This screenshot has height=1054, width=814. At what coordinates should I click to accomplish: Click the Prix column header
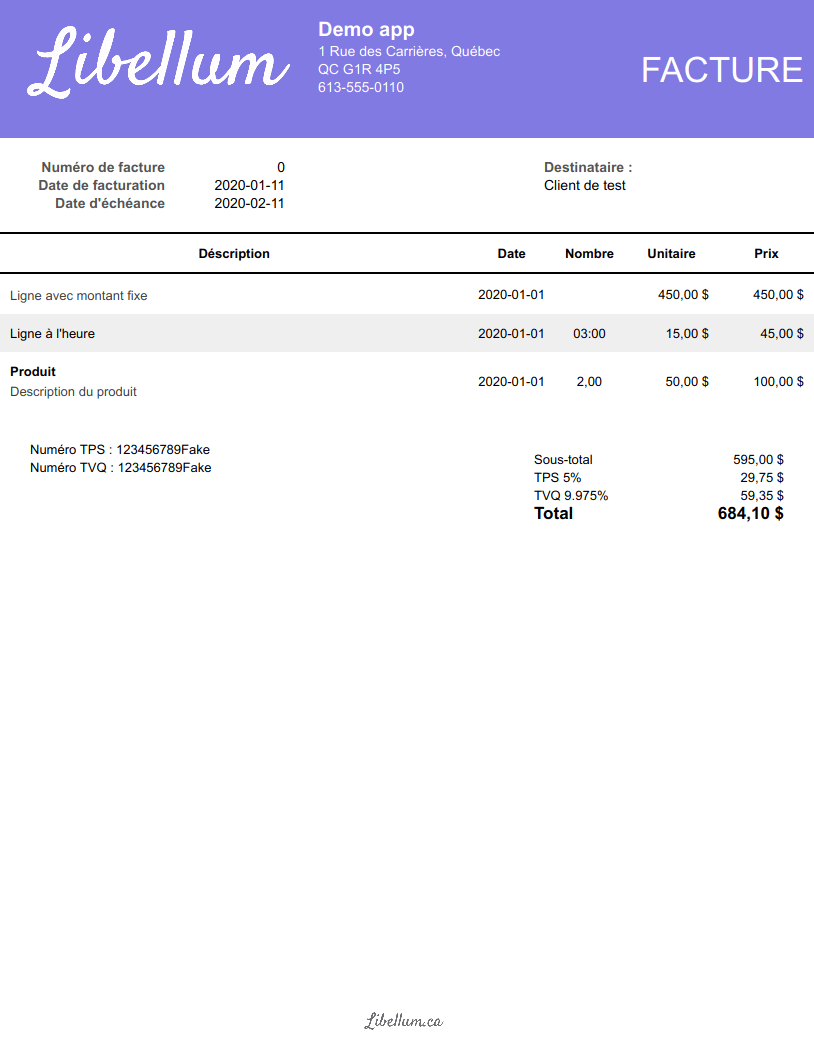[766, 253]
